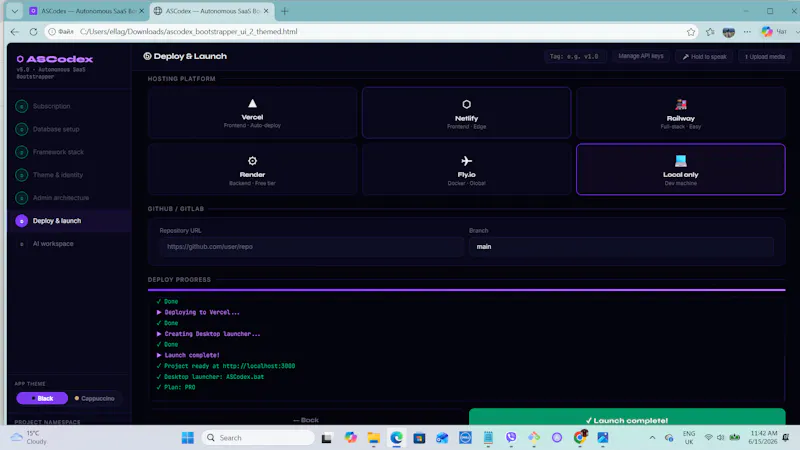Select Deploy & launch sidebar item
The image size is (800, 450).
(69, 221)
